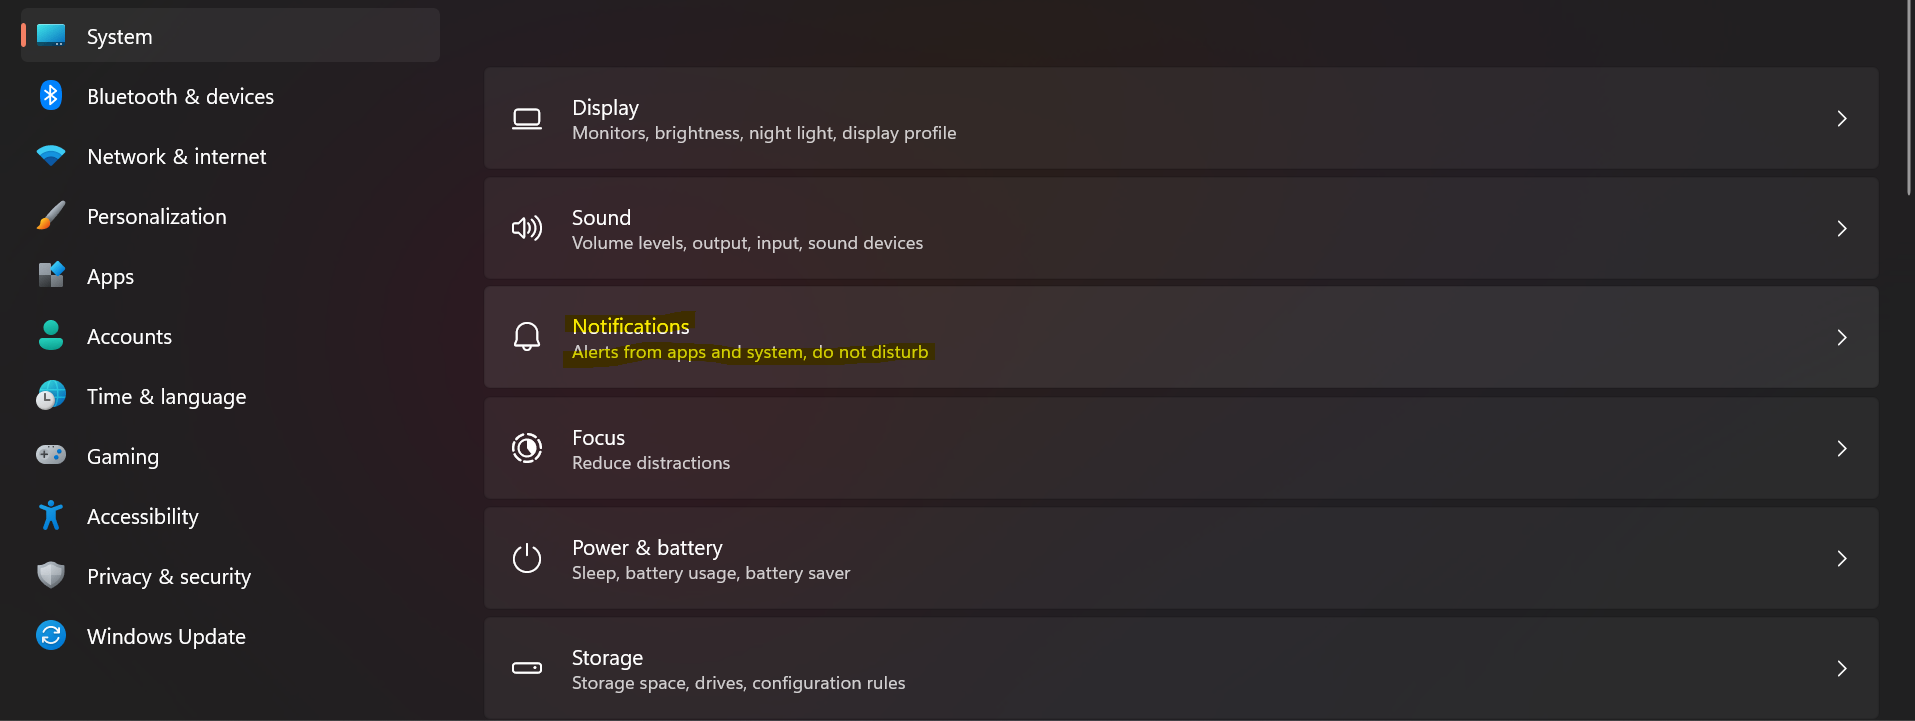The image size is (1915, 721).
Task: Click the Wi-Fi network icon
Action: click(51, 156)
